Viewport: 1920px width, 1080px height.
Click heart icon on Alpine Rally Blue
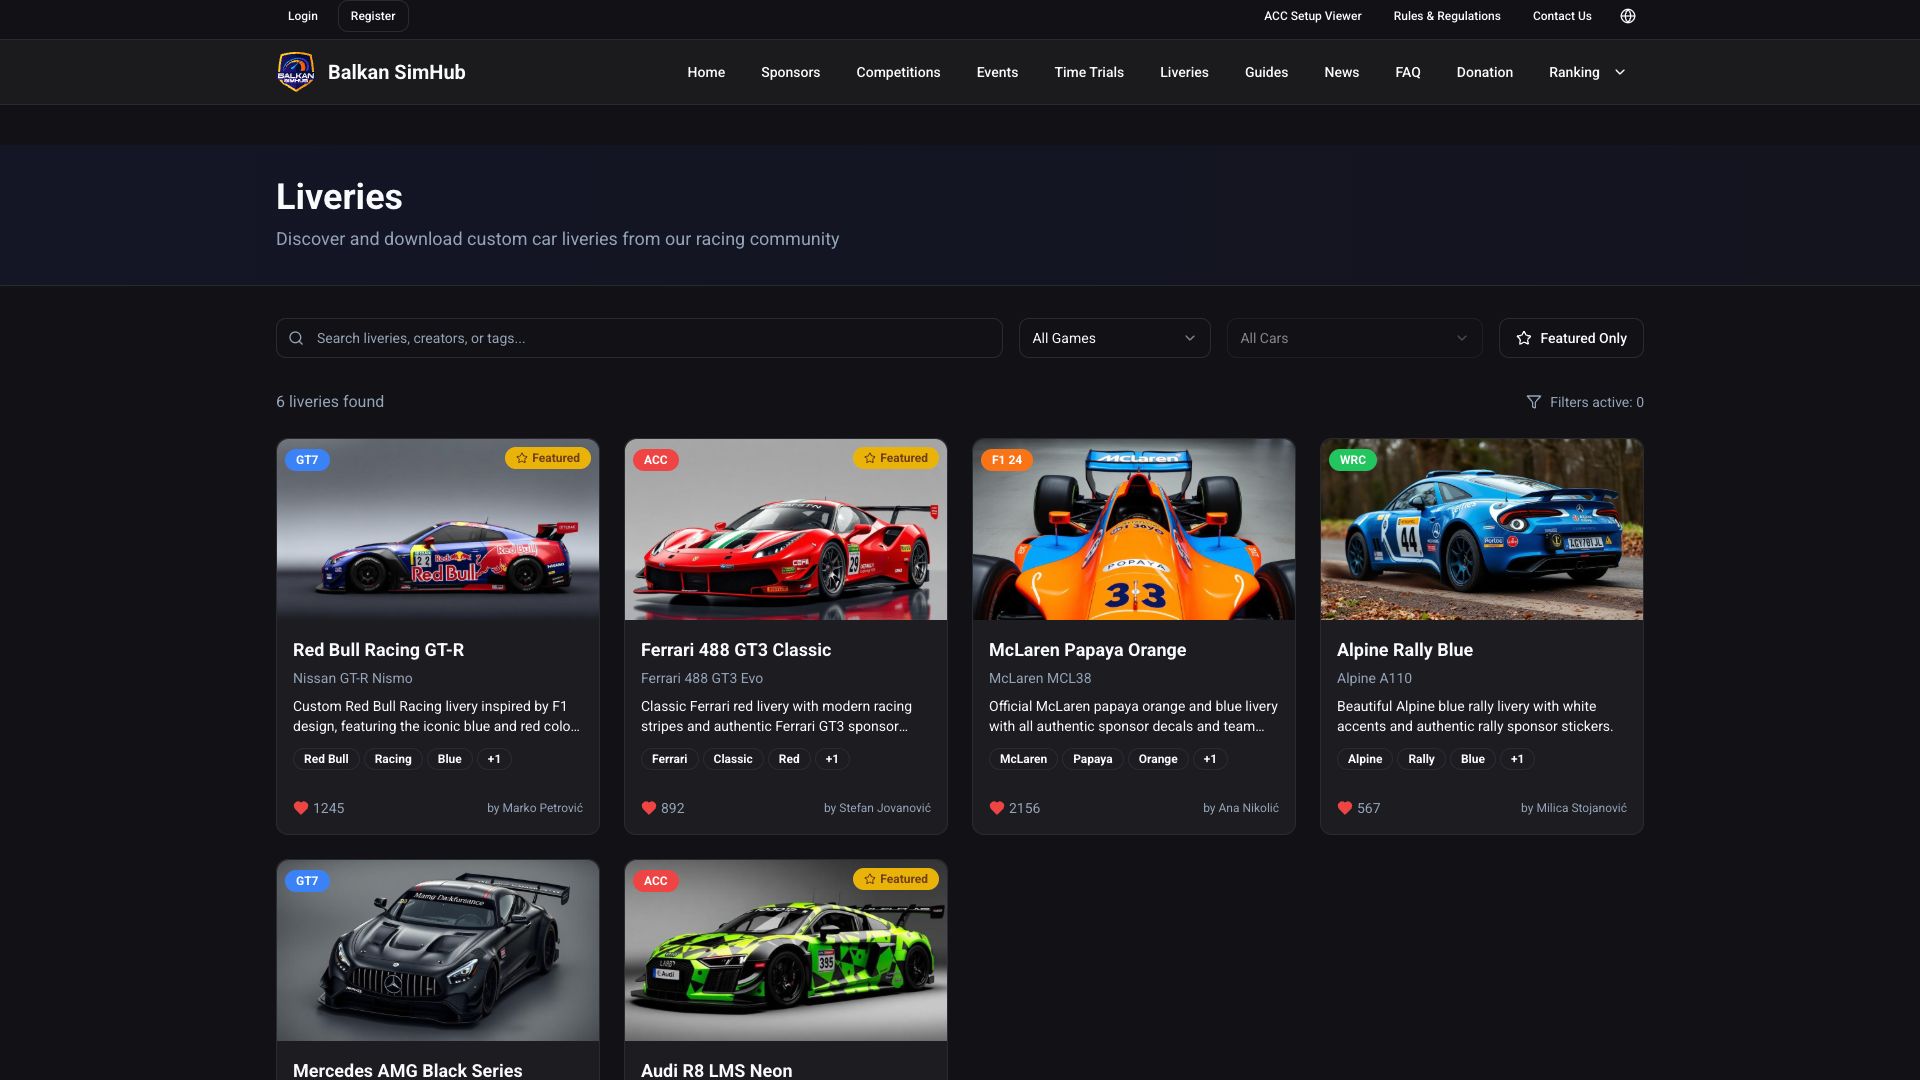(x=1345, y=808)
